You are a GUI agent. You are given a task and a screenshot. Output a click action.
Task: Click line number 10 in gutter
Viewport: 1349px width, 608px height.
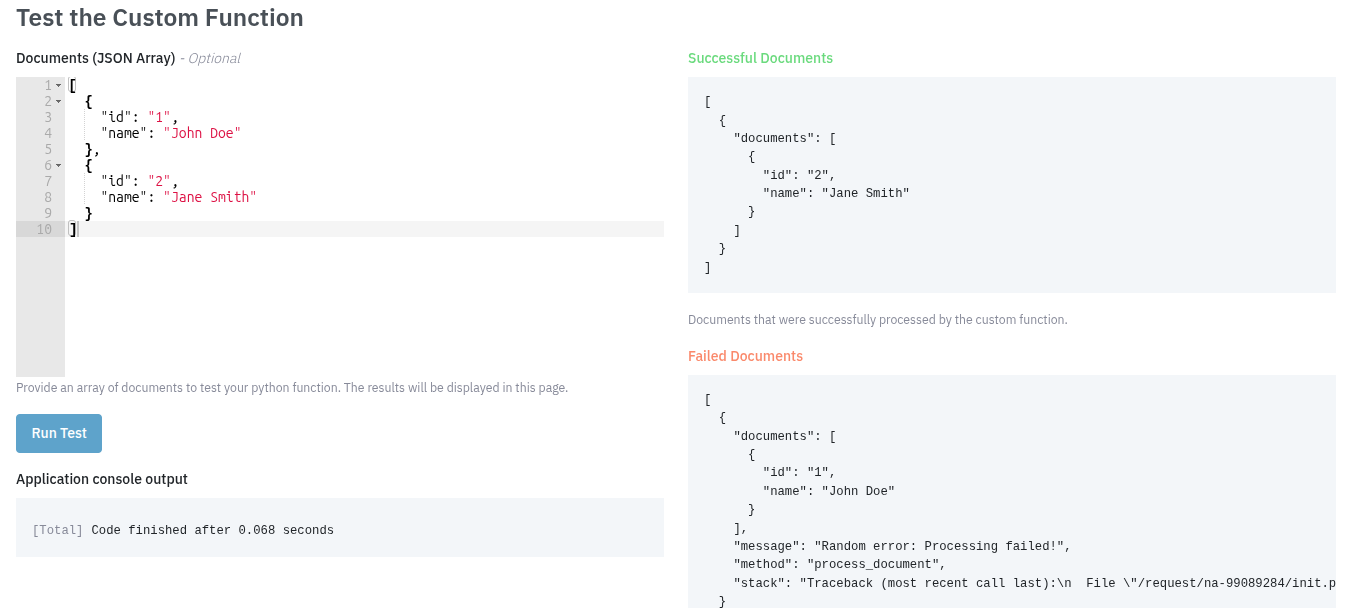[44, 229]
